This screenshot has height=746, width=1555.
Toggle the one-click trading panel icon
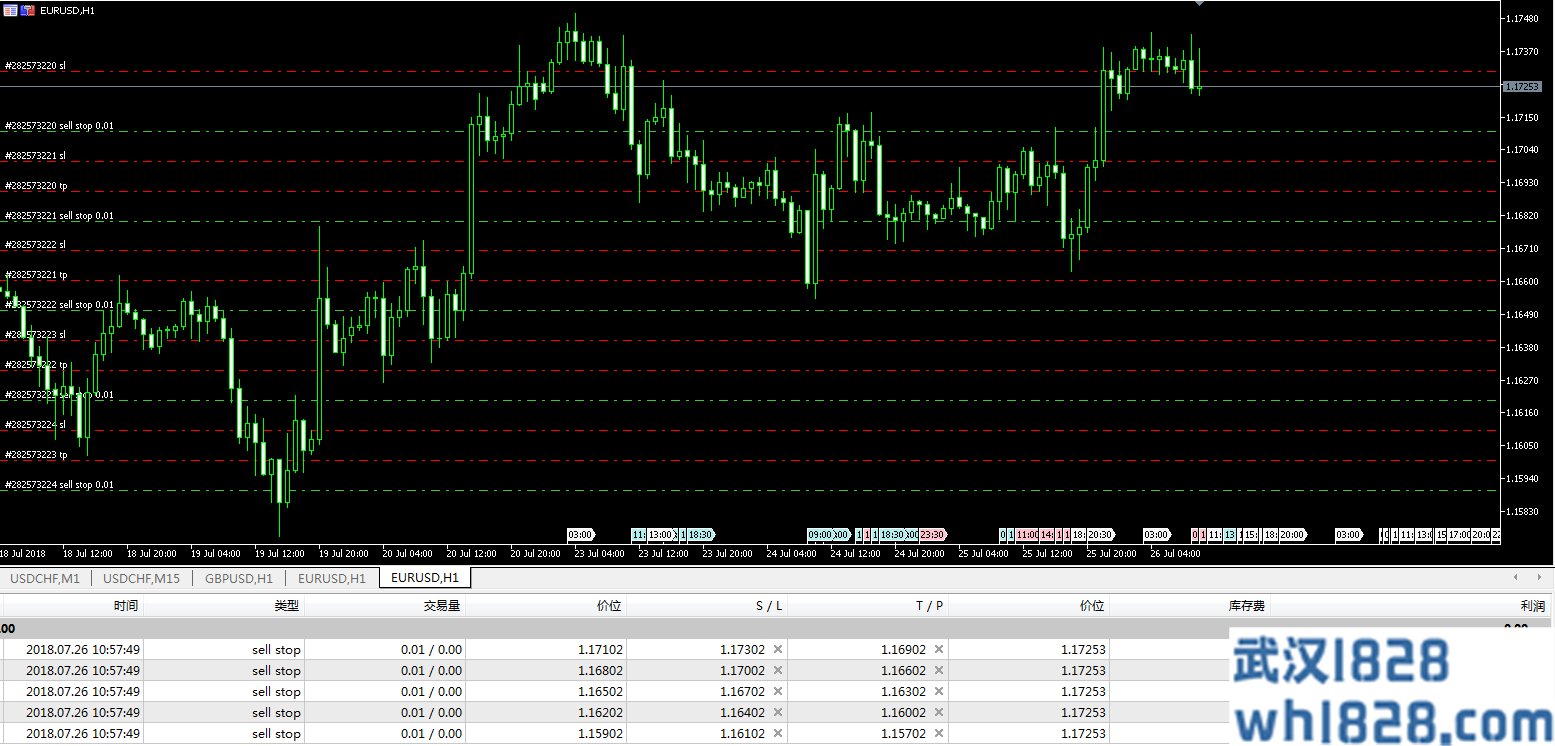[11, 10]
